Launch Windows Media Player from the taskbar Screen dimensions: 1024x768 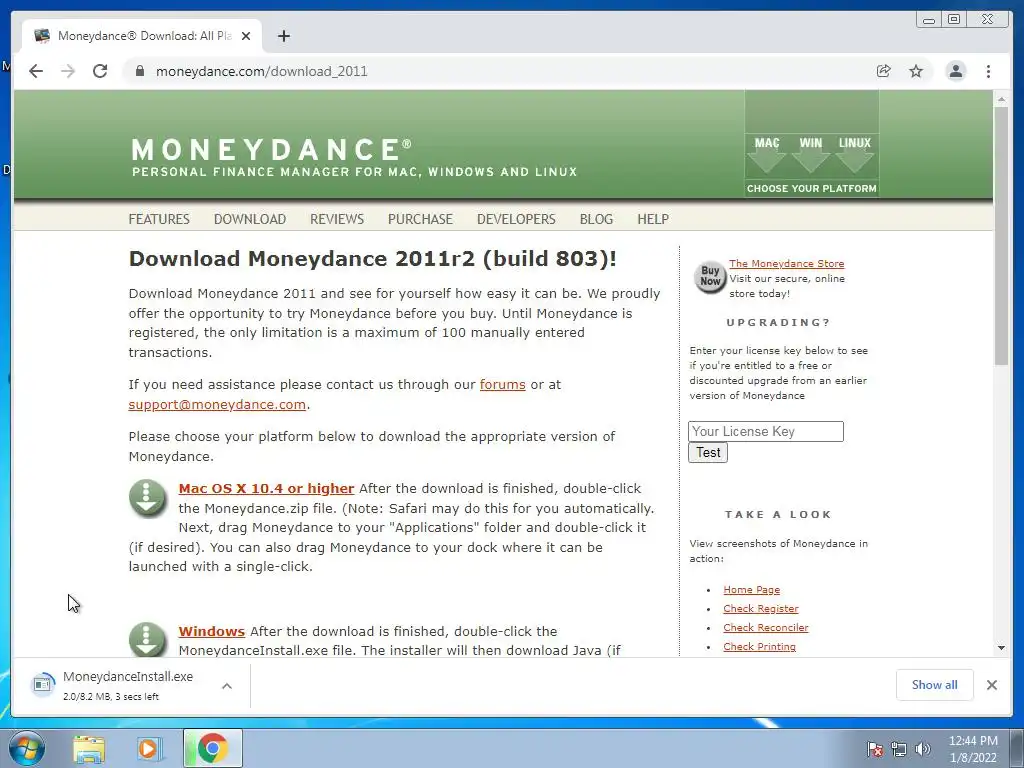[149, 748]
